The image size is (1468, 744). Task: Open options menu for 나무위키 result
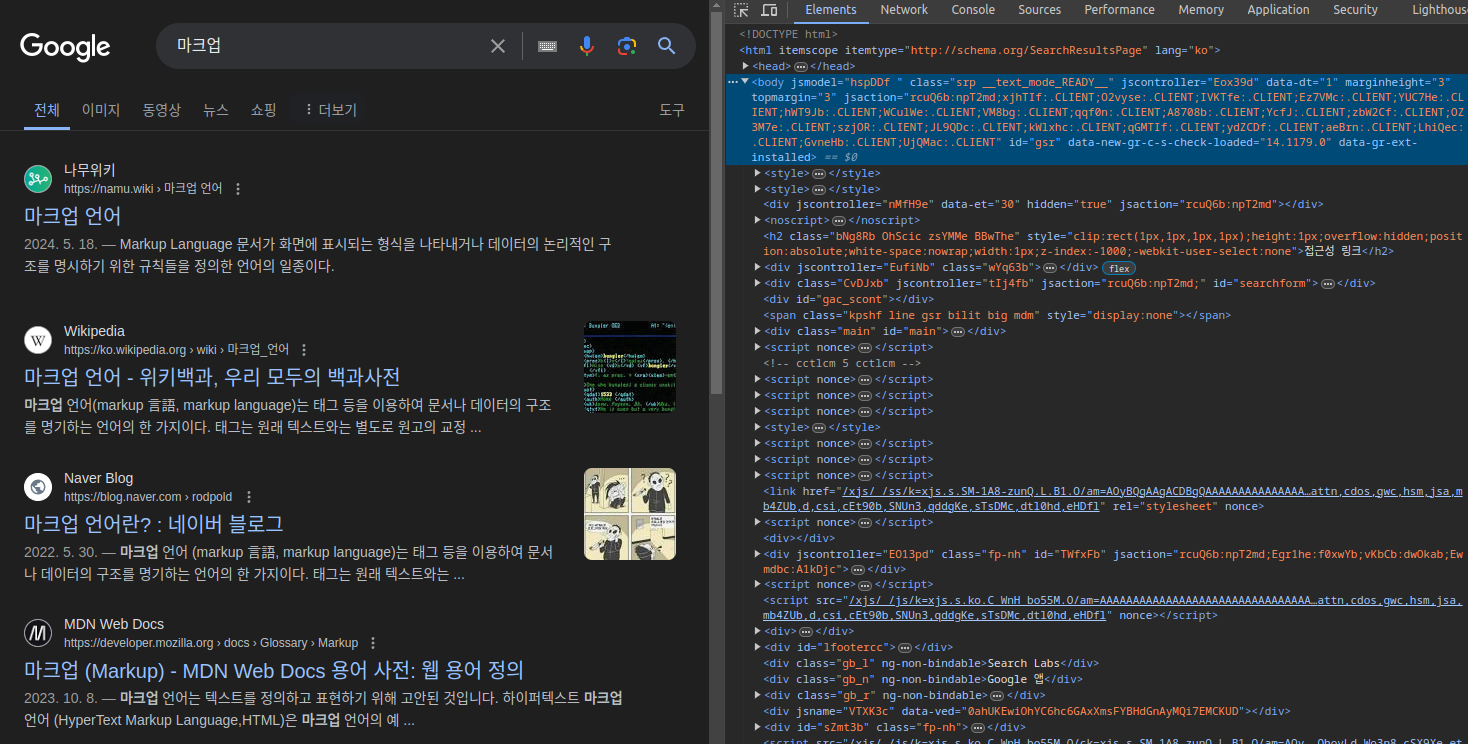click(x=238, y=189)
